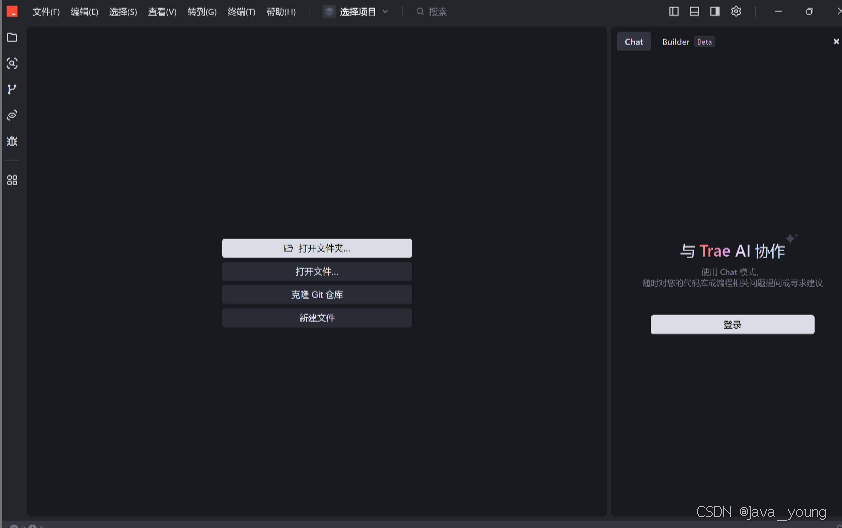Click the 与 Trae AI 协作 heading
This screenshot has height=528, width=842.
point(732,251)
